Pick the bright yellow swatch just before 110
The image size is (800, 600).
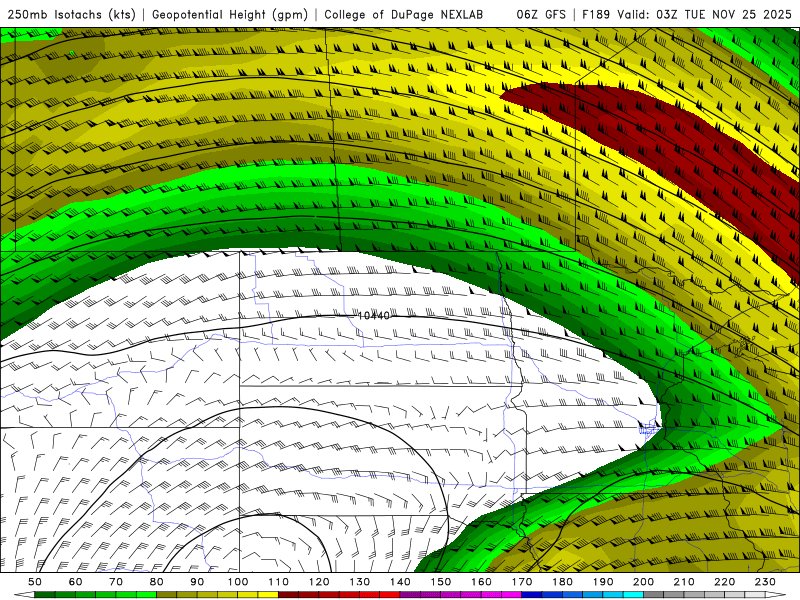click(x=268, y=595)
